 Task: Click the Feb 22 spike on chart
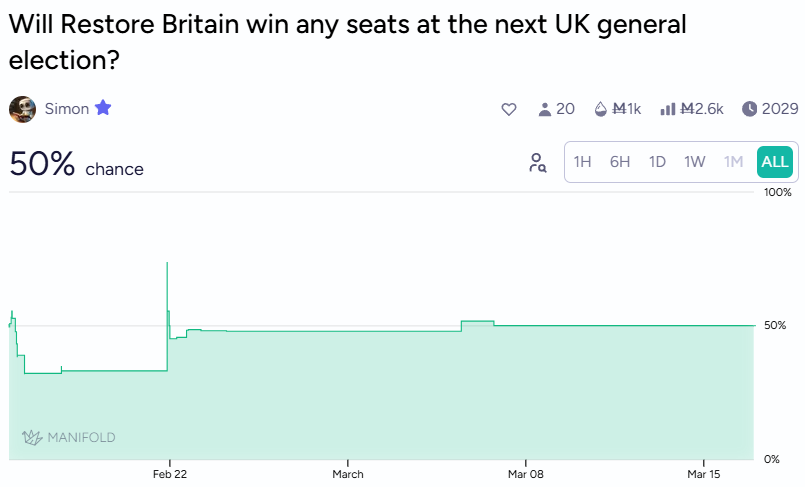[x=167, y=263]
